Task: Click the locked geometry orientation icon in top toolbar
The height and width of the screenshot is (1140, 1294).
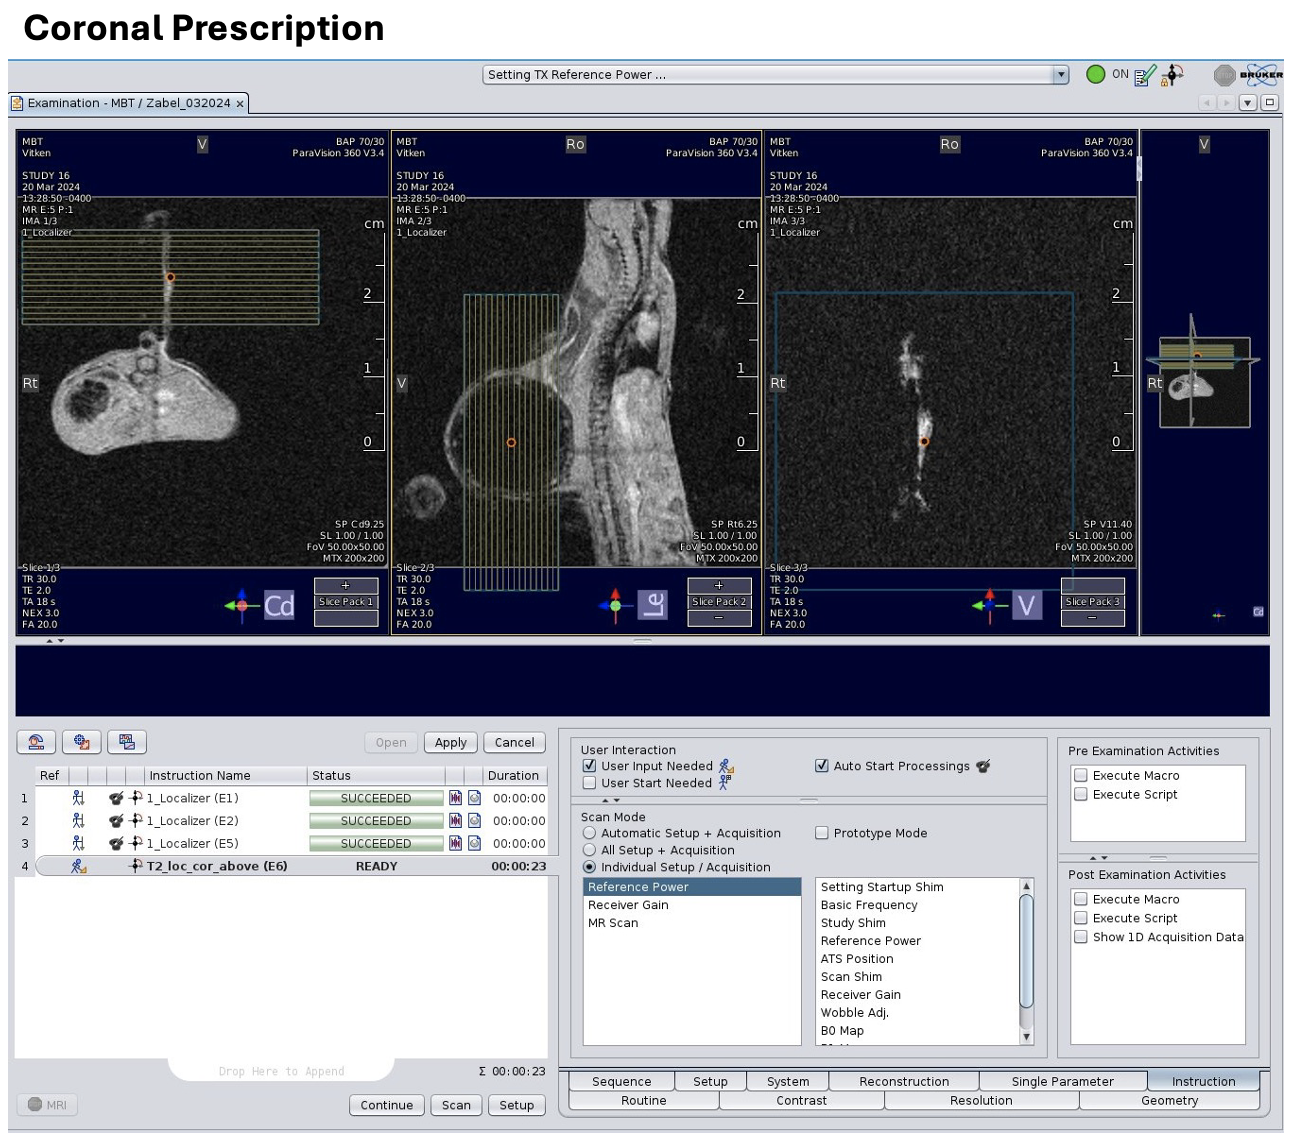Action: coord(1173,75)
